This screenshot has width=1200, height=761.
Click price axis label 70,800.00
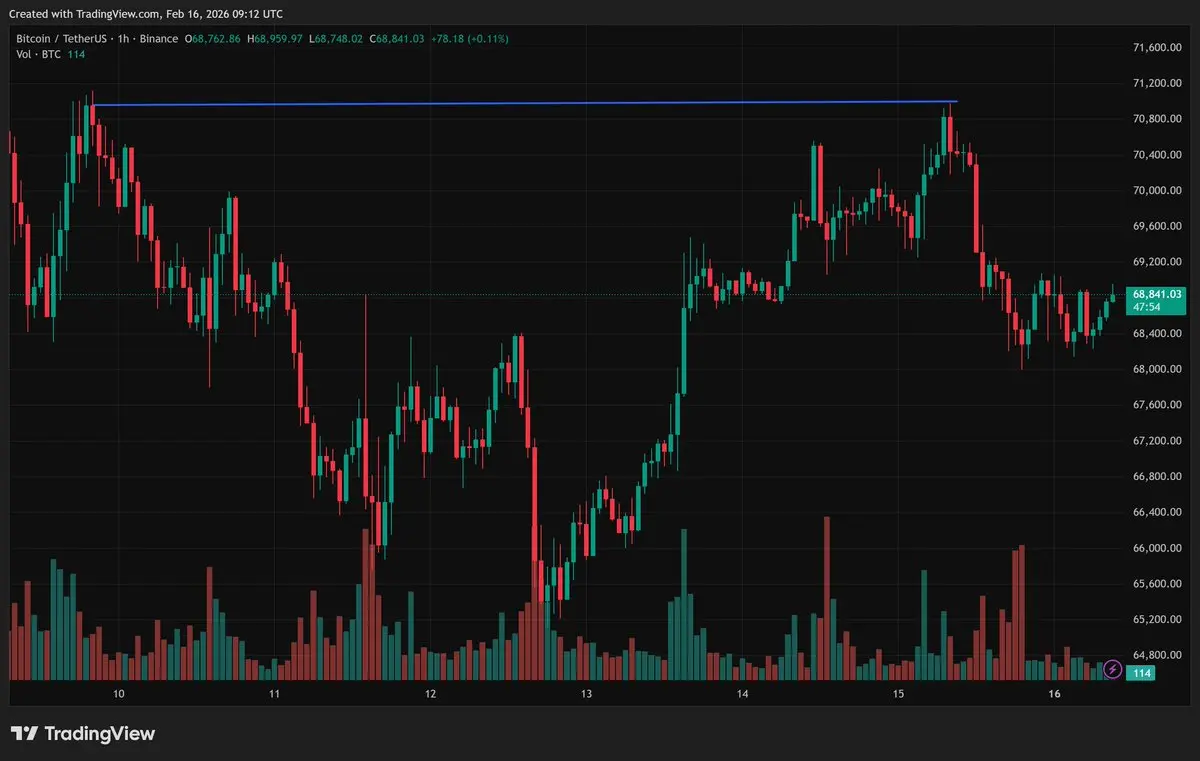tap(1158, 119)
